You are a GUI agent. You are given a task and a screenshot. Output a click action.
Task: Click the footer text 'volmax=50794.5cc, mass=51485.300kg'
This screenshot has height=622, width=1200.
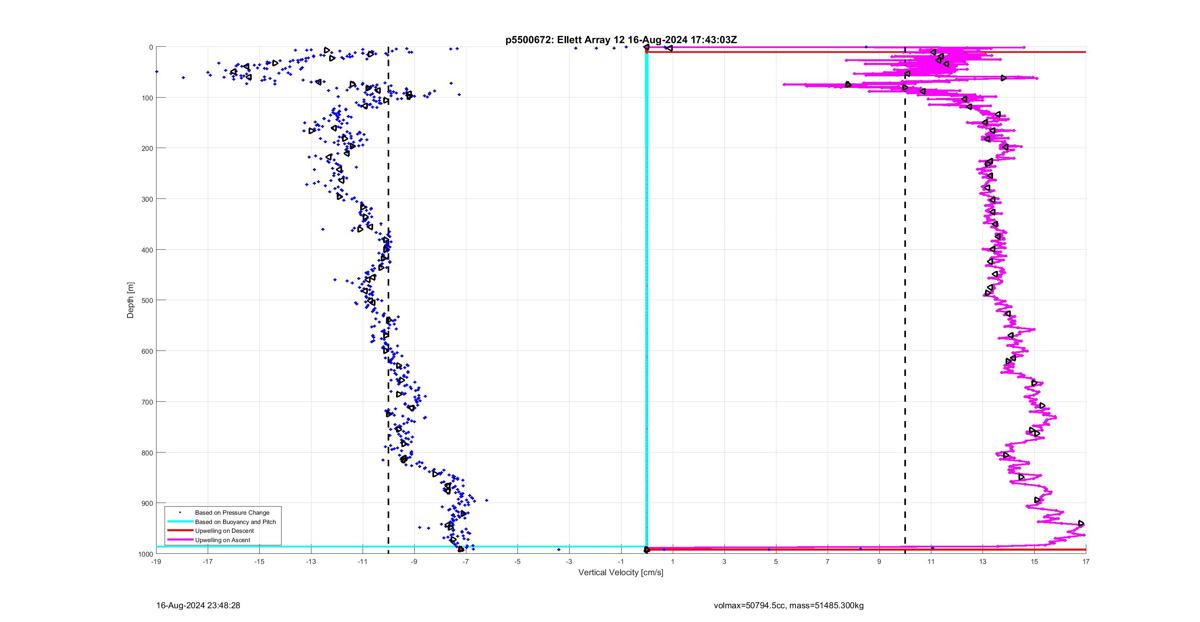(789, 605)
